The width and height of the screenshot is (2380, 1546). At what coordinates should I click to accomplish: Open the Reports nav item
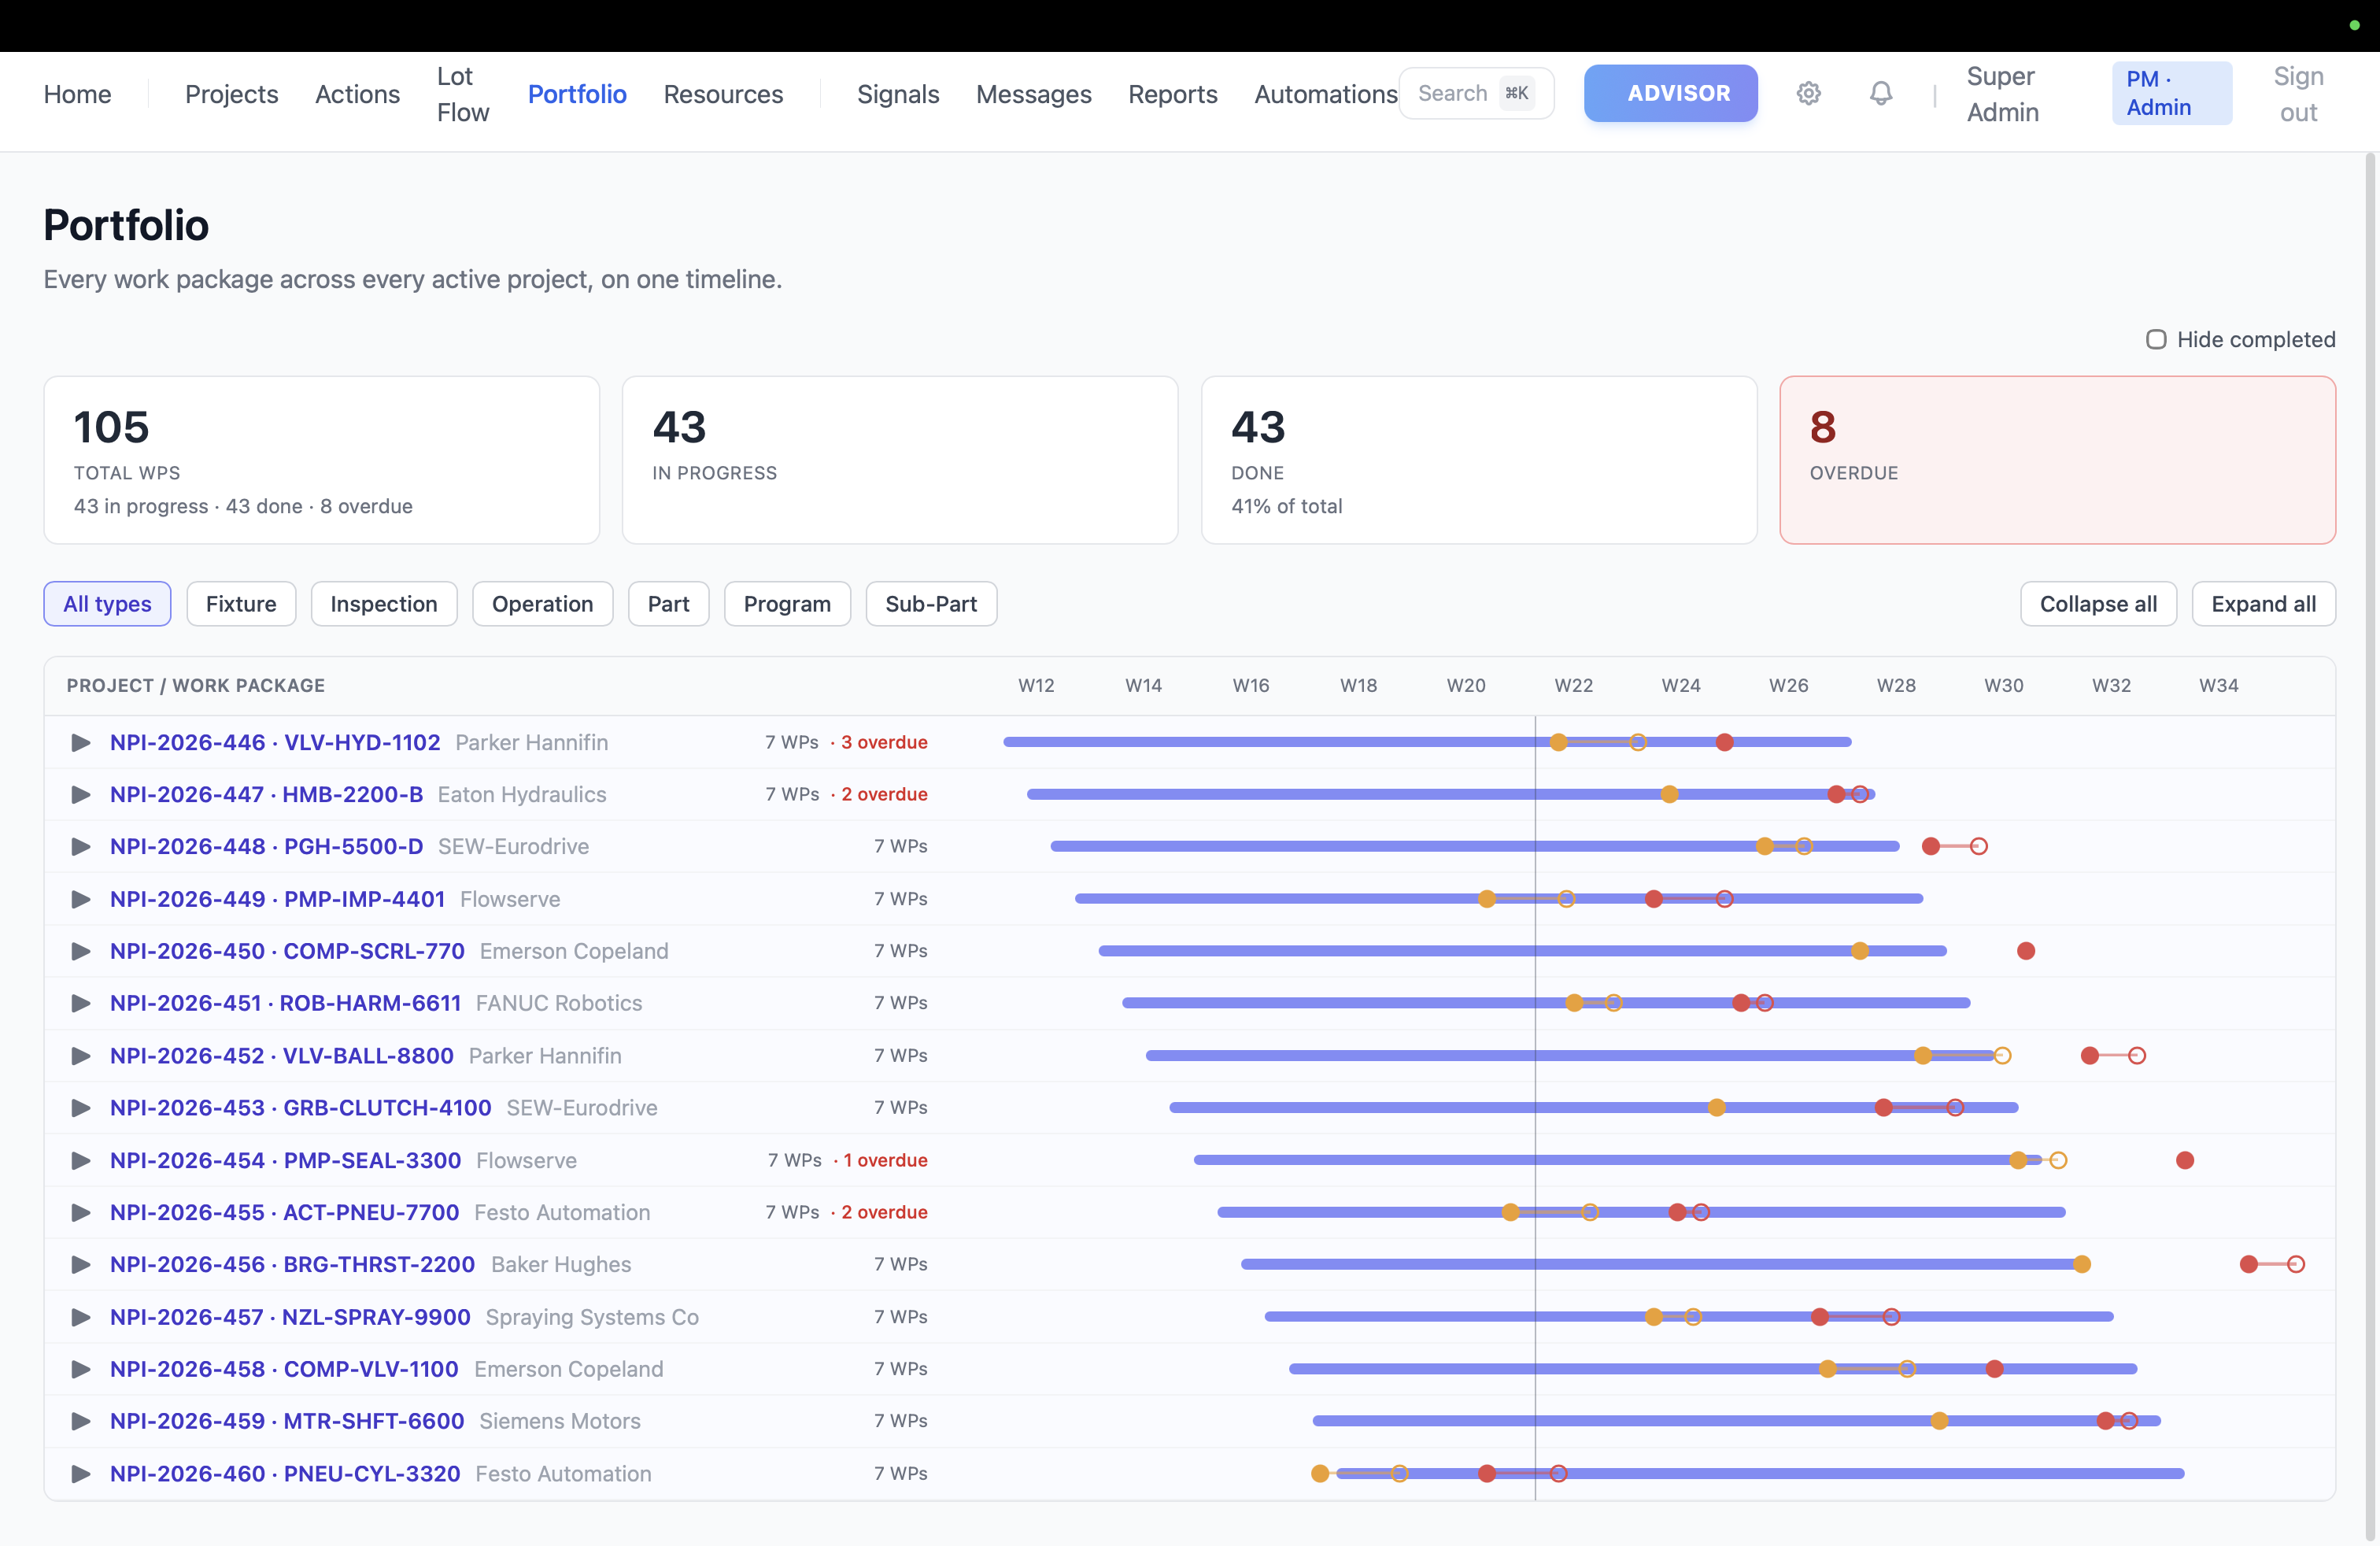pyautogui.click(x=1173, y=94)
